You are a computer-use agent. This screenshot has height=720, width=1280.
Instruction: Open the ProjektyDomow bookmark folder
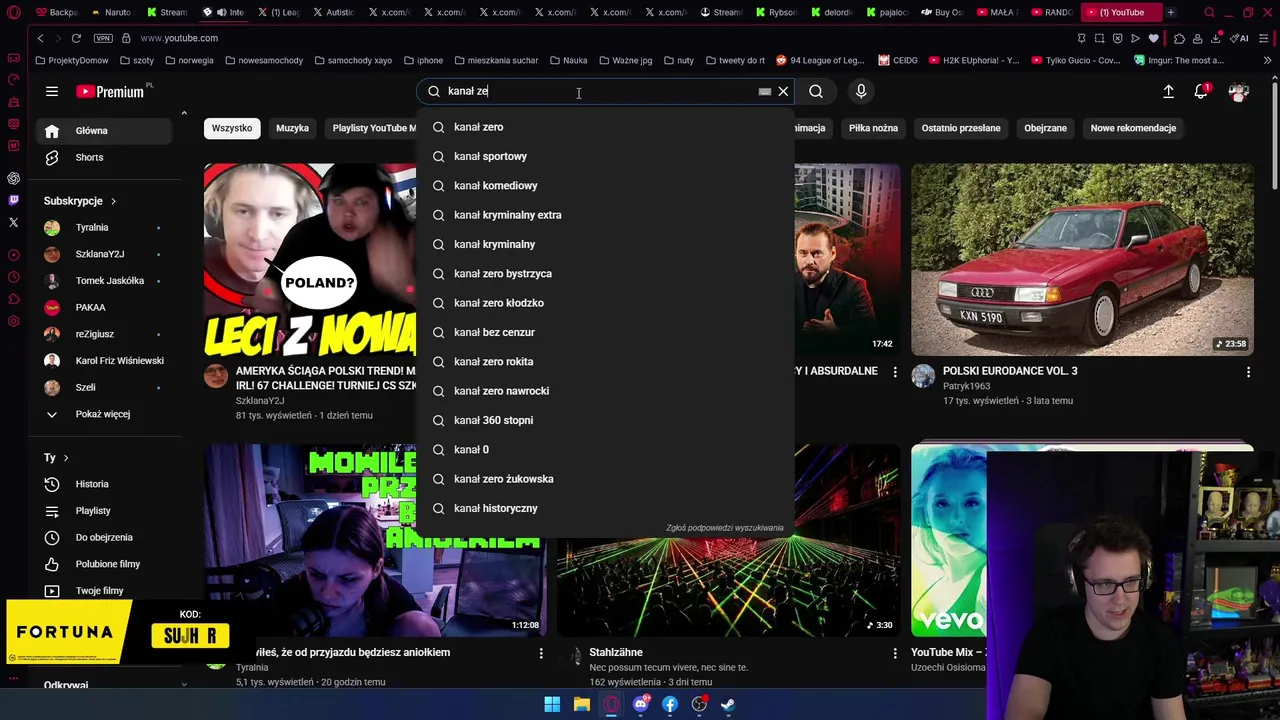pos(72,60)
